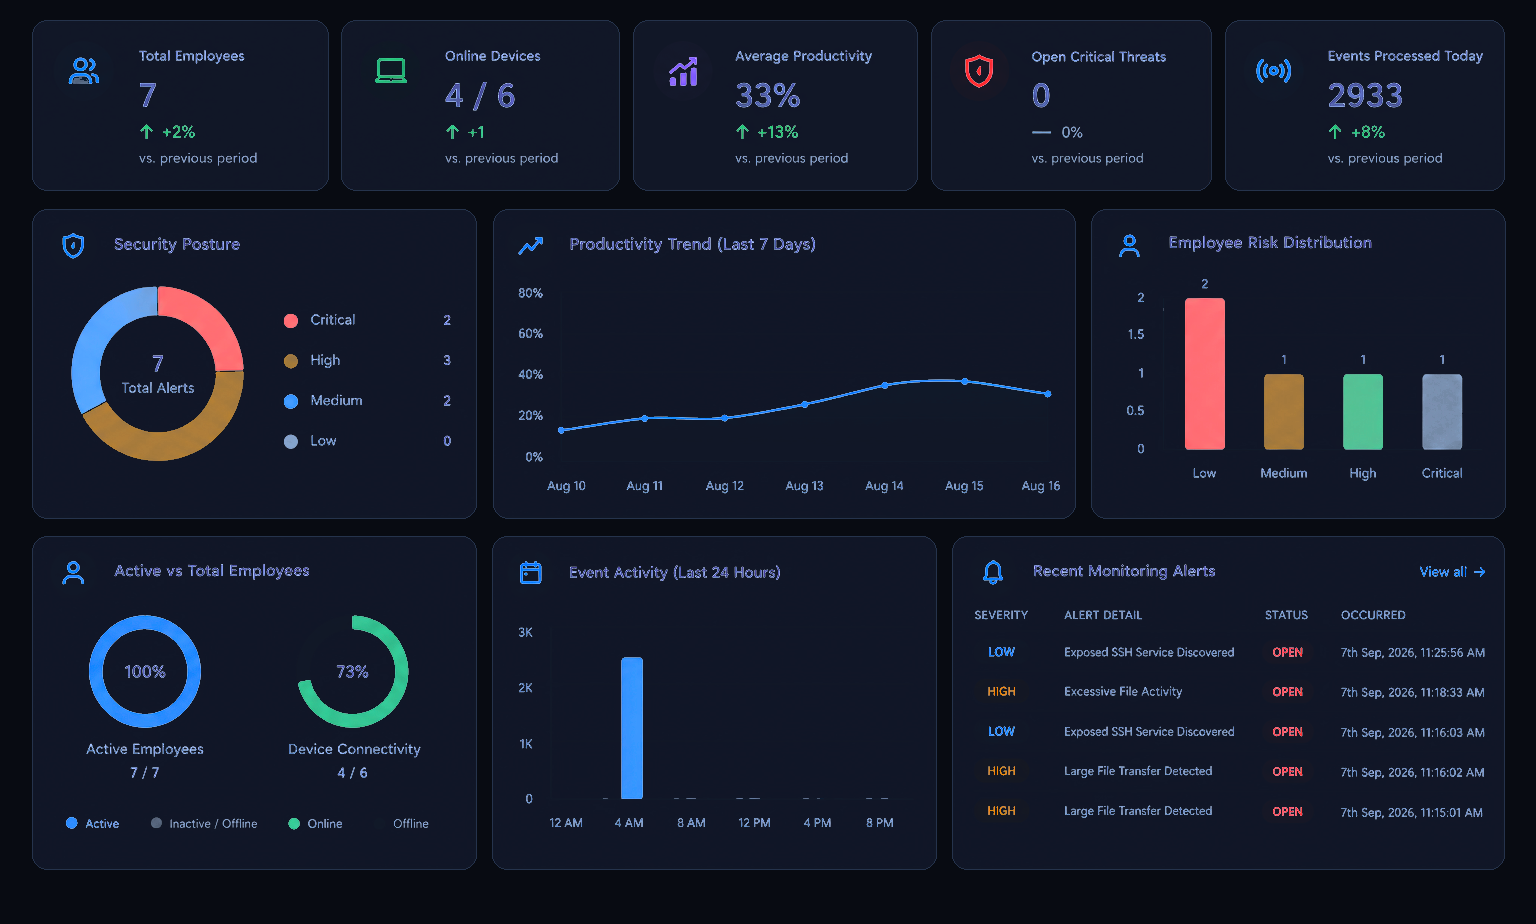This screenshot has height=924, width=1536.
Task: Click the green up arrow beside +2%
Action: 147,132
